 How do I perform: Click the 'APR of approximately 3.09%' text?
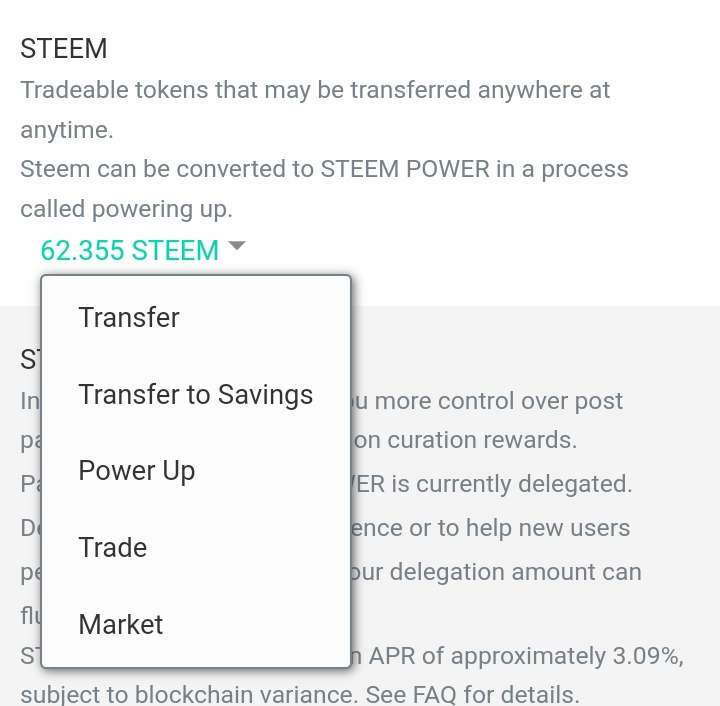[x=526, y=656]
